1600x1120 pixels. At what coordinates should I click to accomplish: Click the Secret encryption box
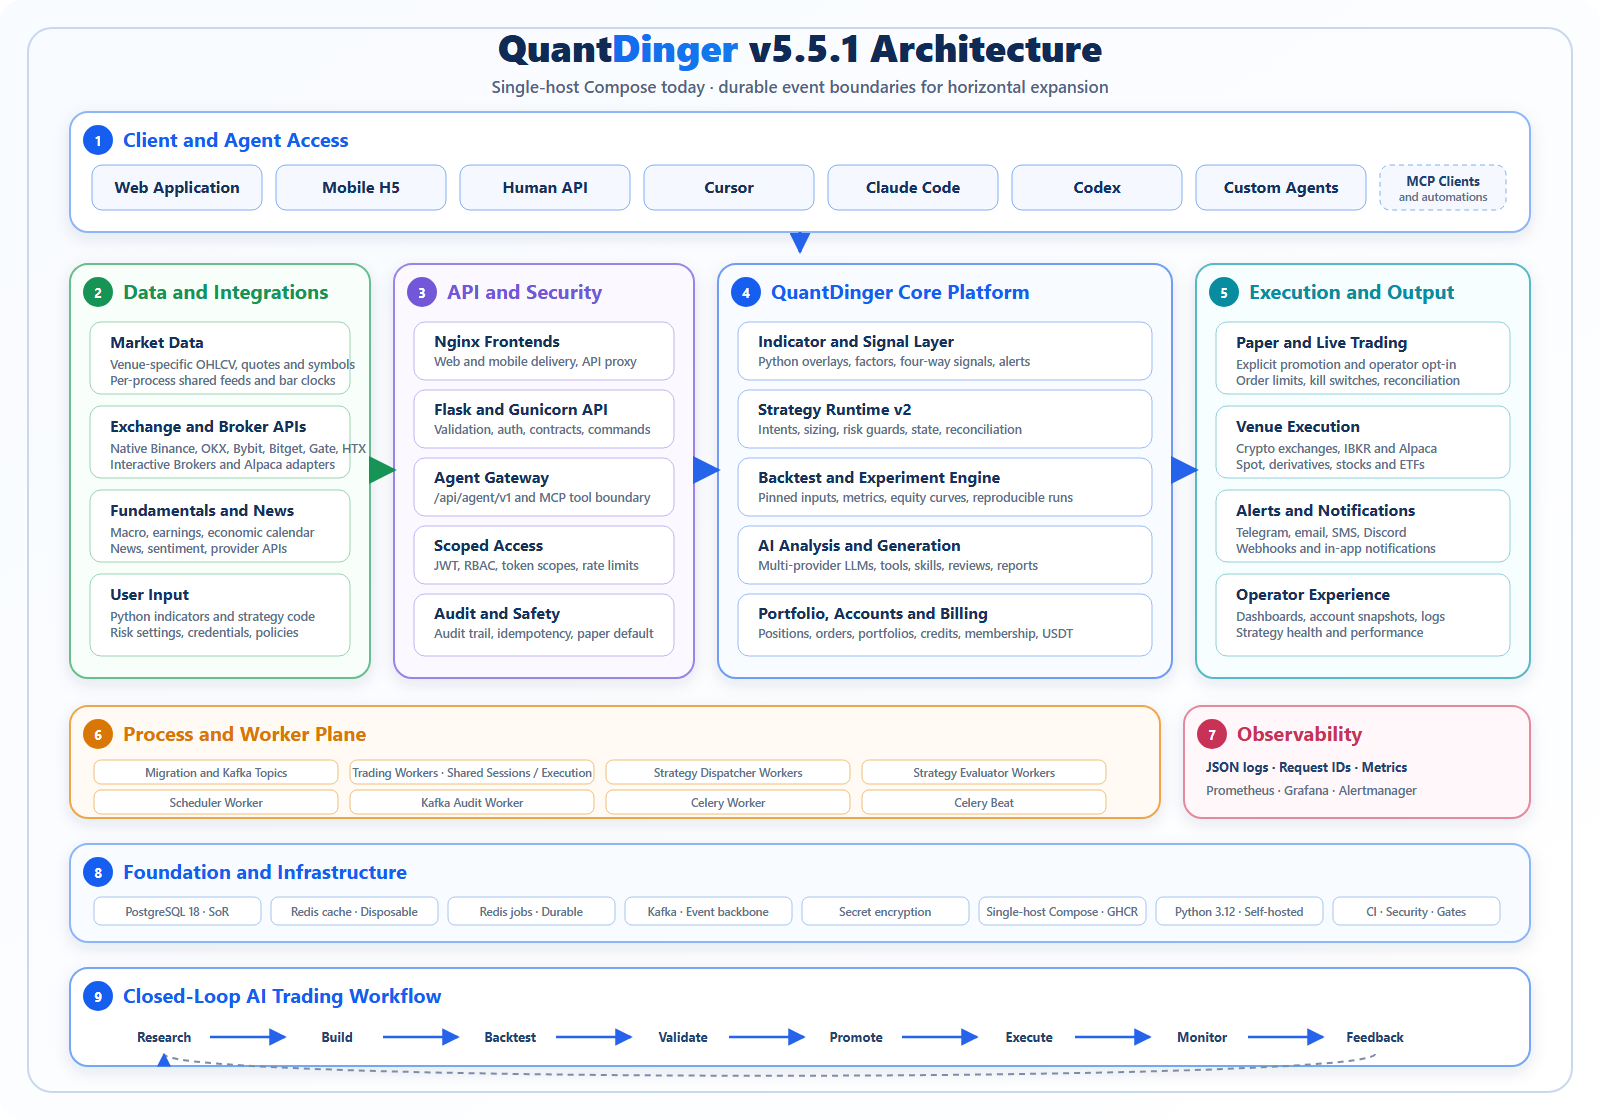click(885, 911)
